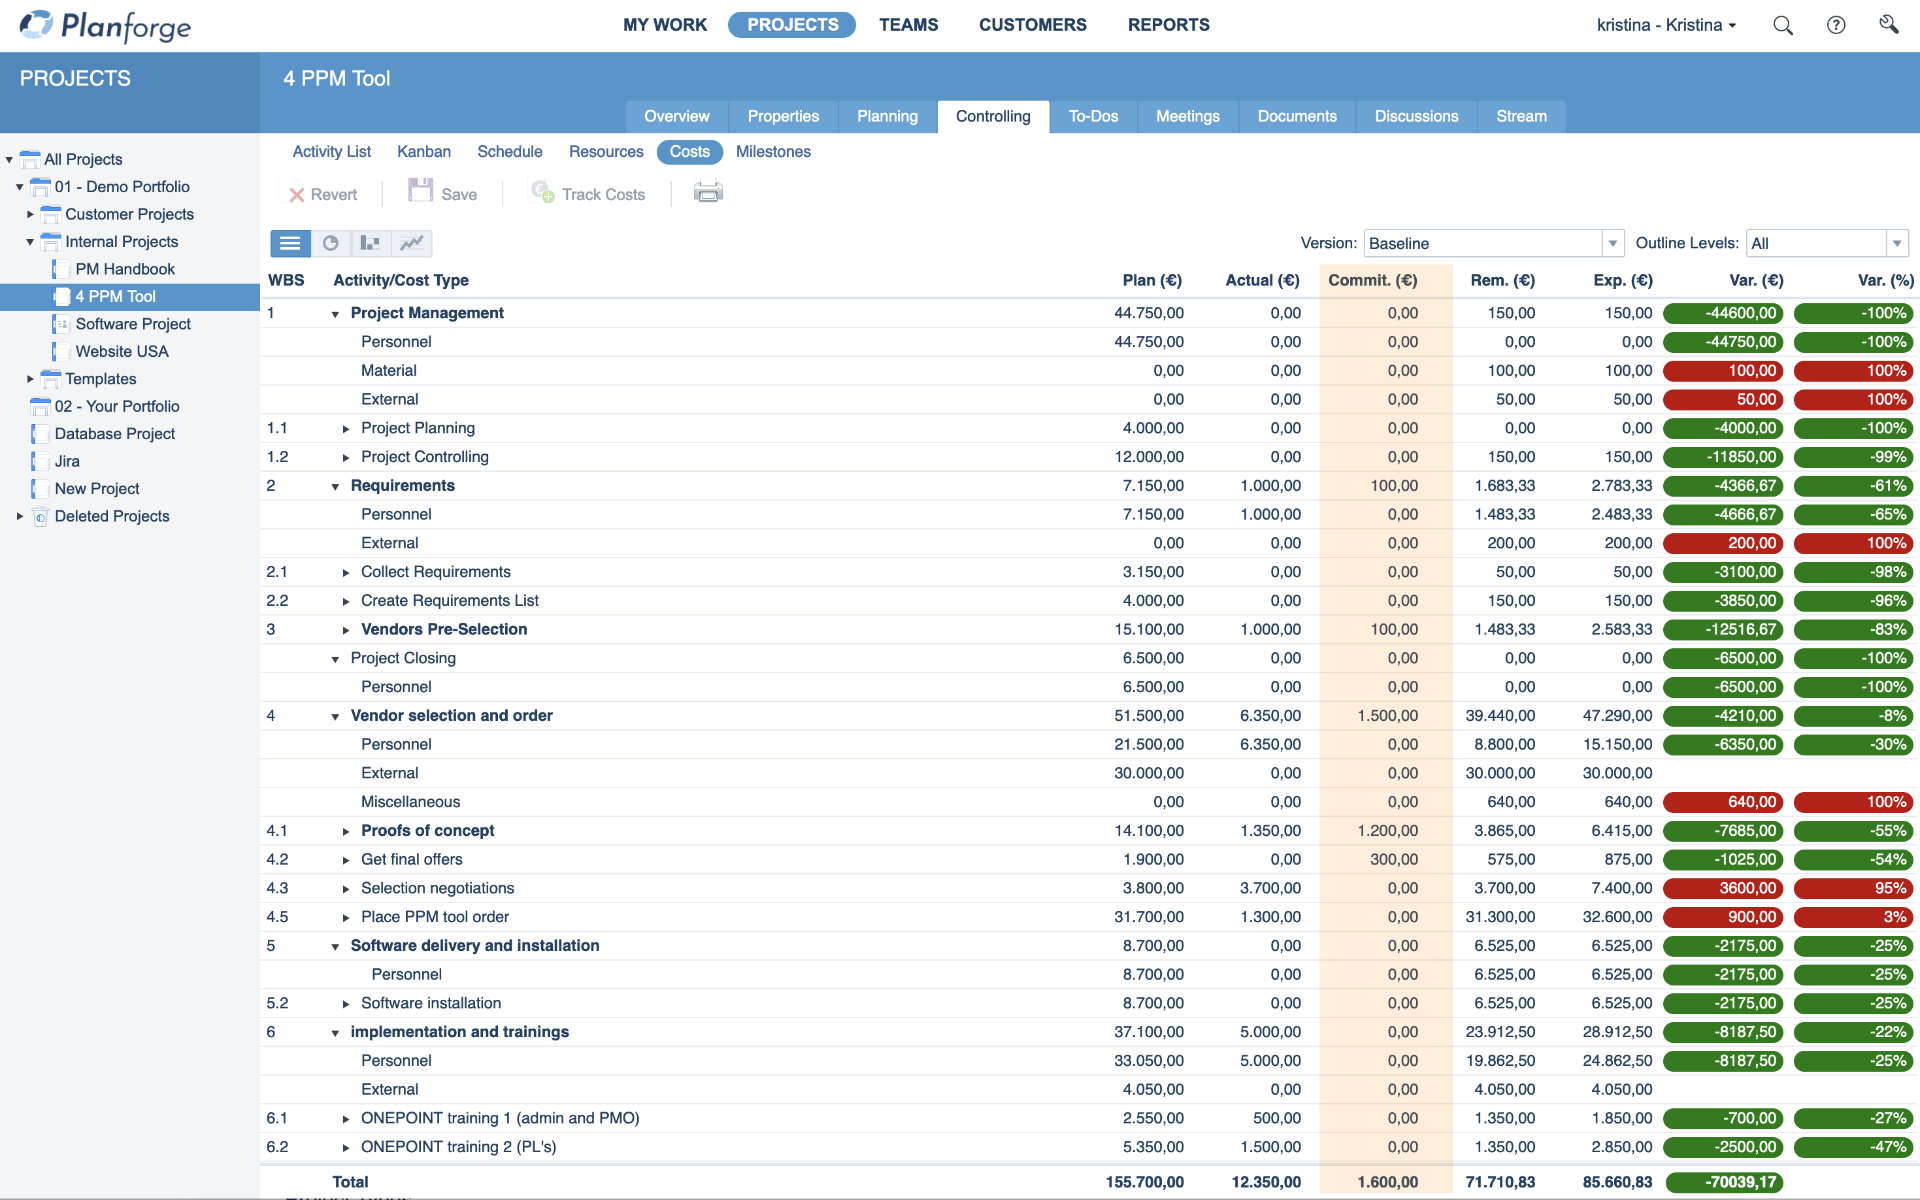The image size is (1920, 1200).
Task: Click the Track Costs button label
Action: [x=603, y=195]
